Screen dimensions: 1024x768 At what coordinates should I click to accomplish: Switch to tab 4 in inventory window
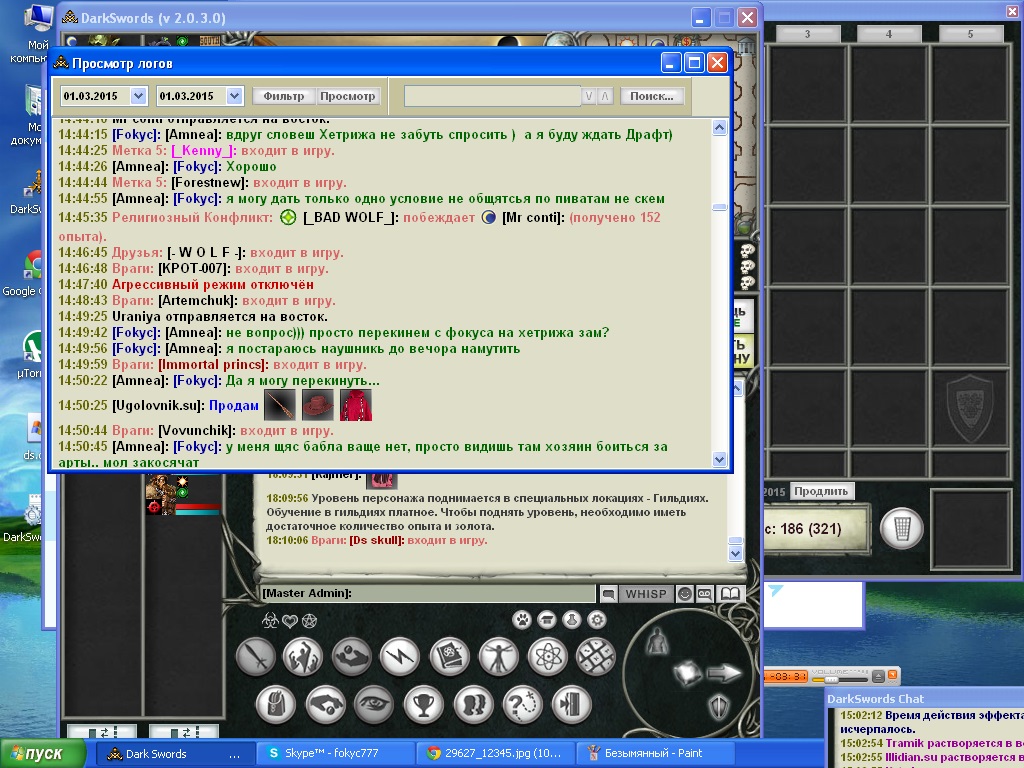(x=889, y=34)
